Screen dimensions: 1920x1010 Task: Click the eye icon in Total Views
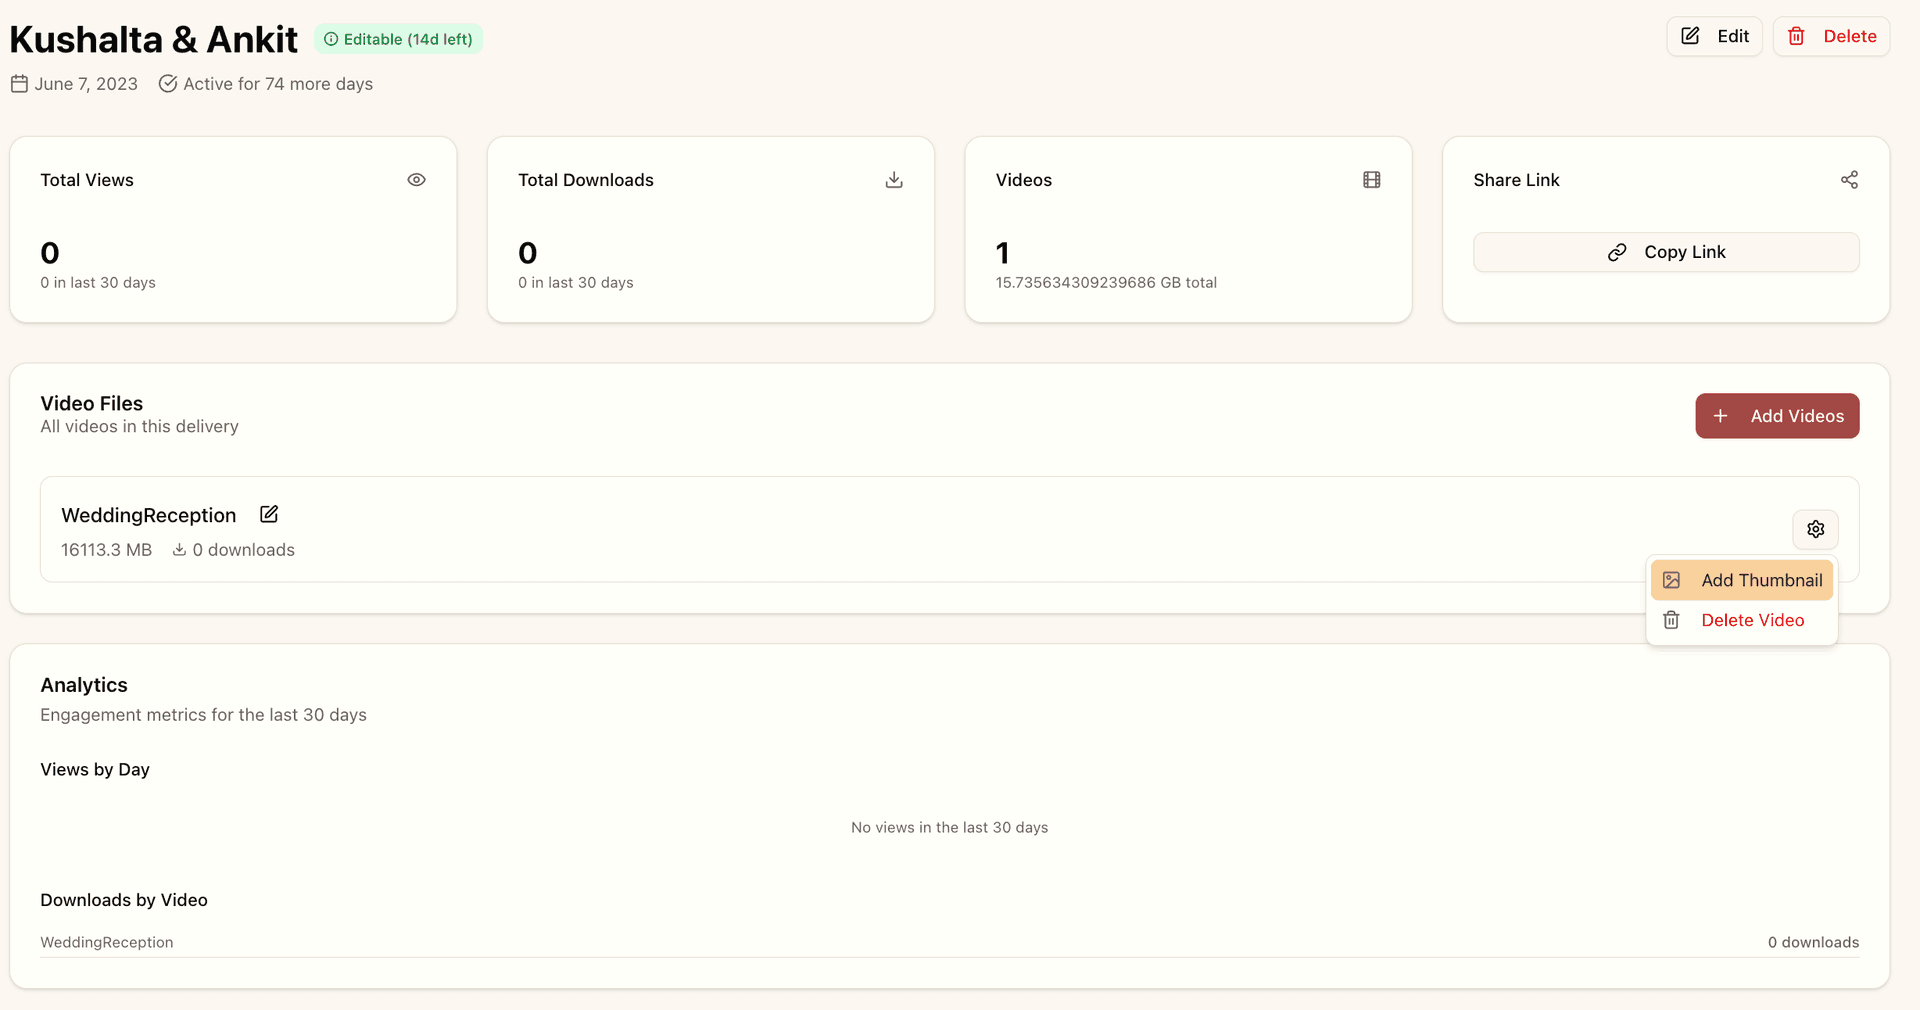(416, 180)
